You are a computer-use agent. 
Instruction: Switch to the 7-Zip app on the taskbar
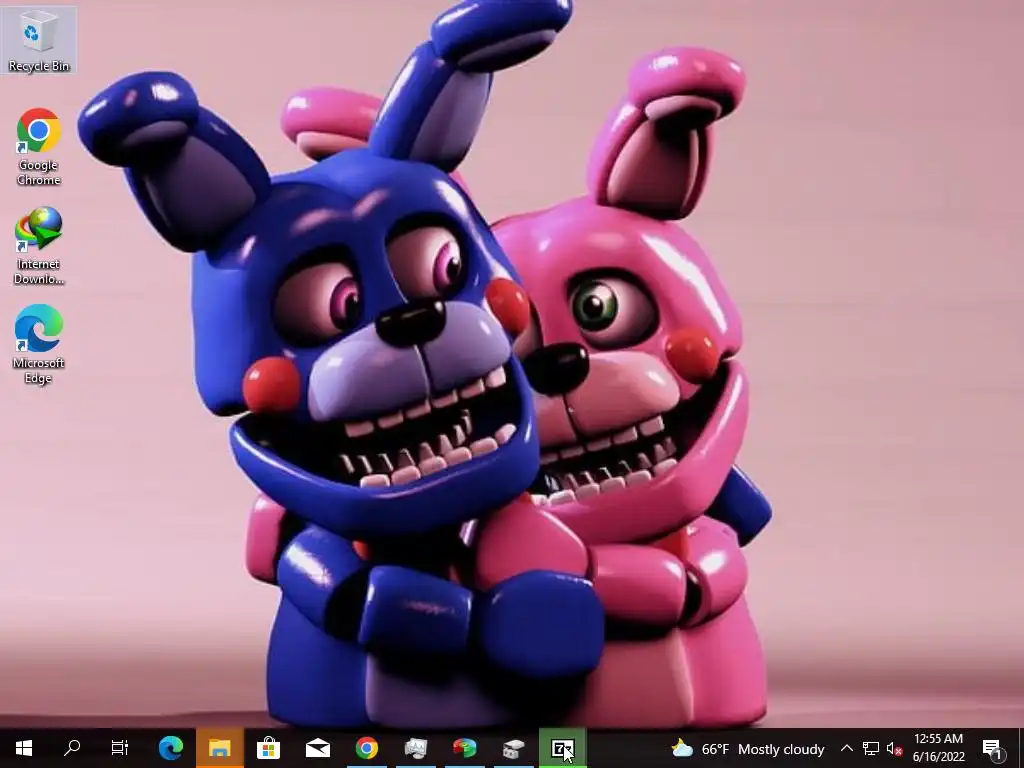pos(562,748)
